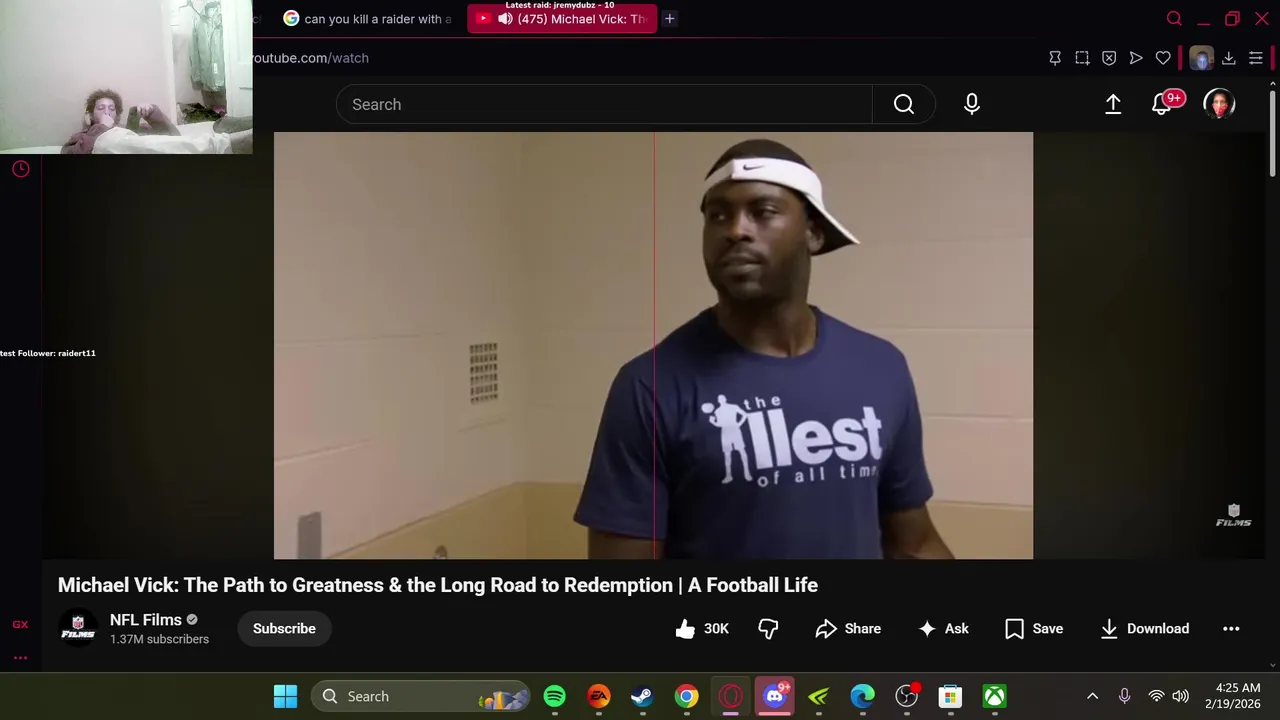Click the Share button
The width and height of the screenshot is (1280, 720).
pyautogui.click(x=848, y=629)
